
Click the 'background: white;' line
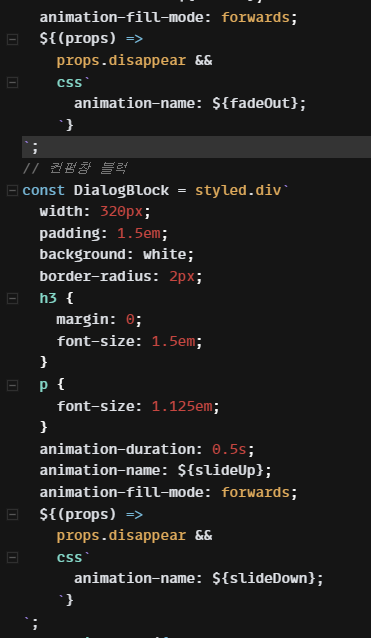click(117, 255)
